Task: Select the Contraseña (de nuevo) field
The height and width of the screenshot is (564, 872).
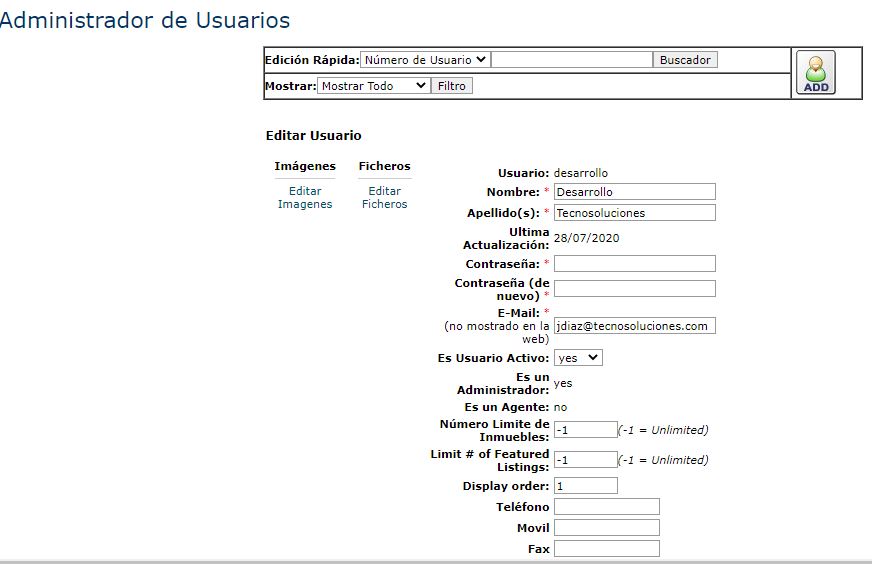Action: pos(634,289)
